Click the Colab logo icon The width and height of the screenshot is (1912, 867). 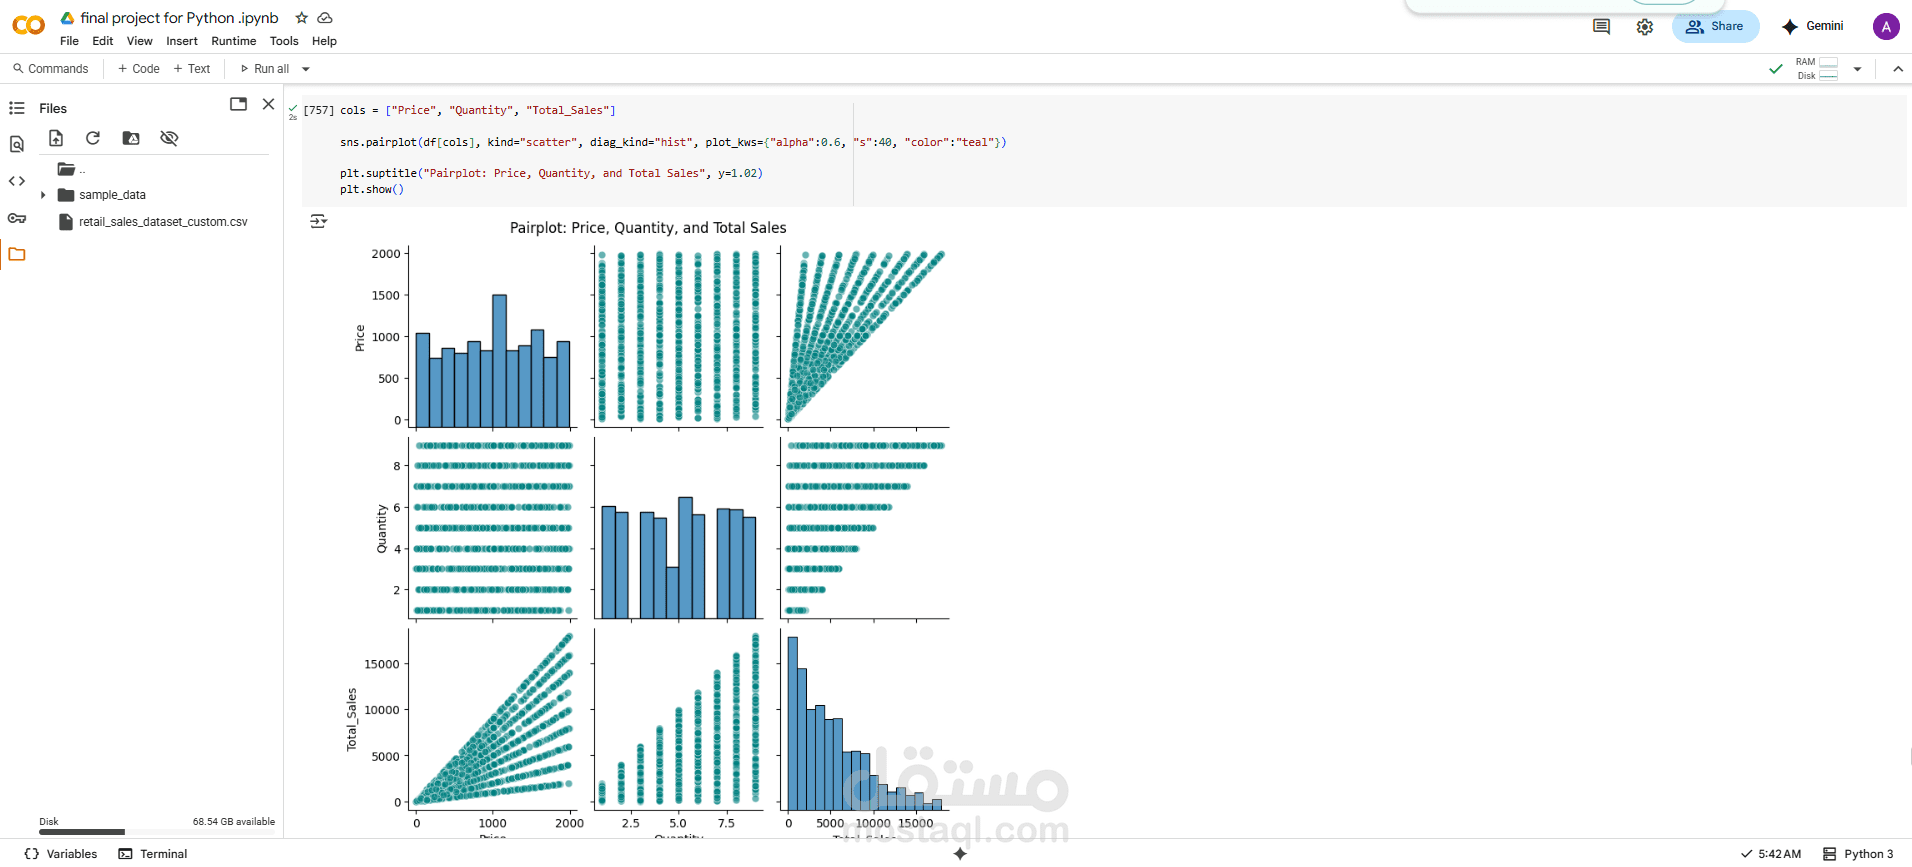point(28,25)
